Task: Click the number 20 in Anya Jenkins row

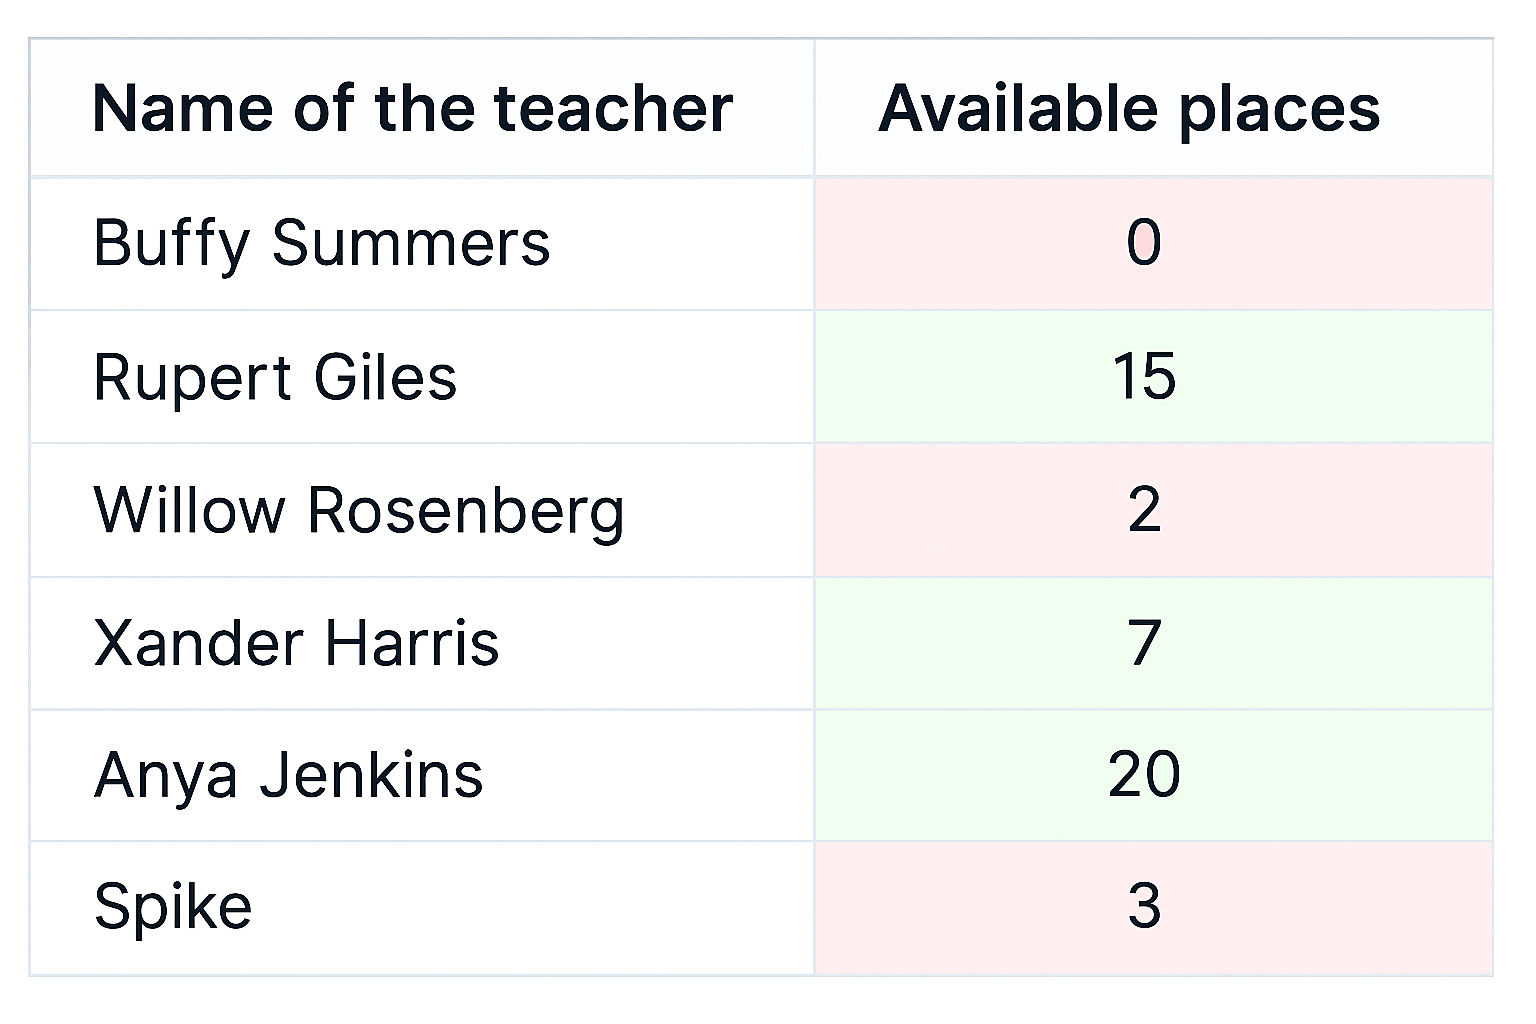Action: [x=1144, y=775]
